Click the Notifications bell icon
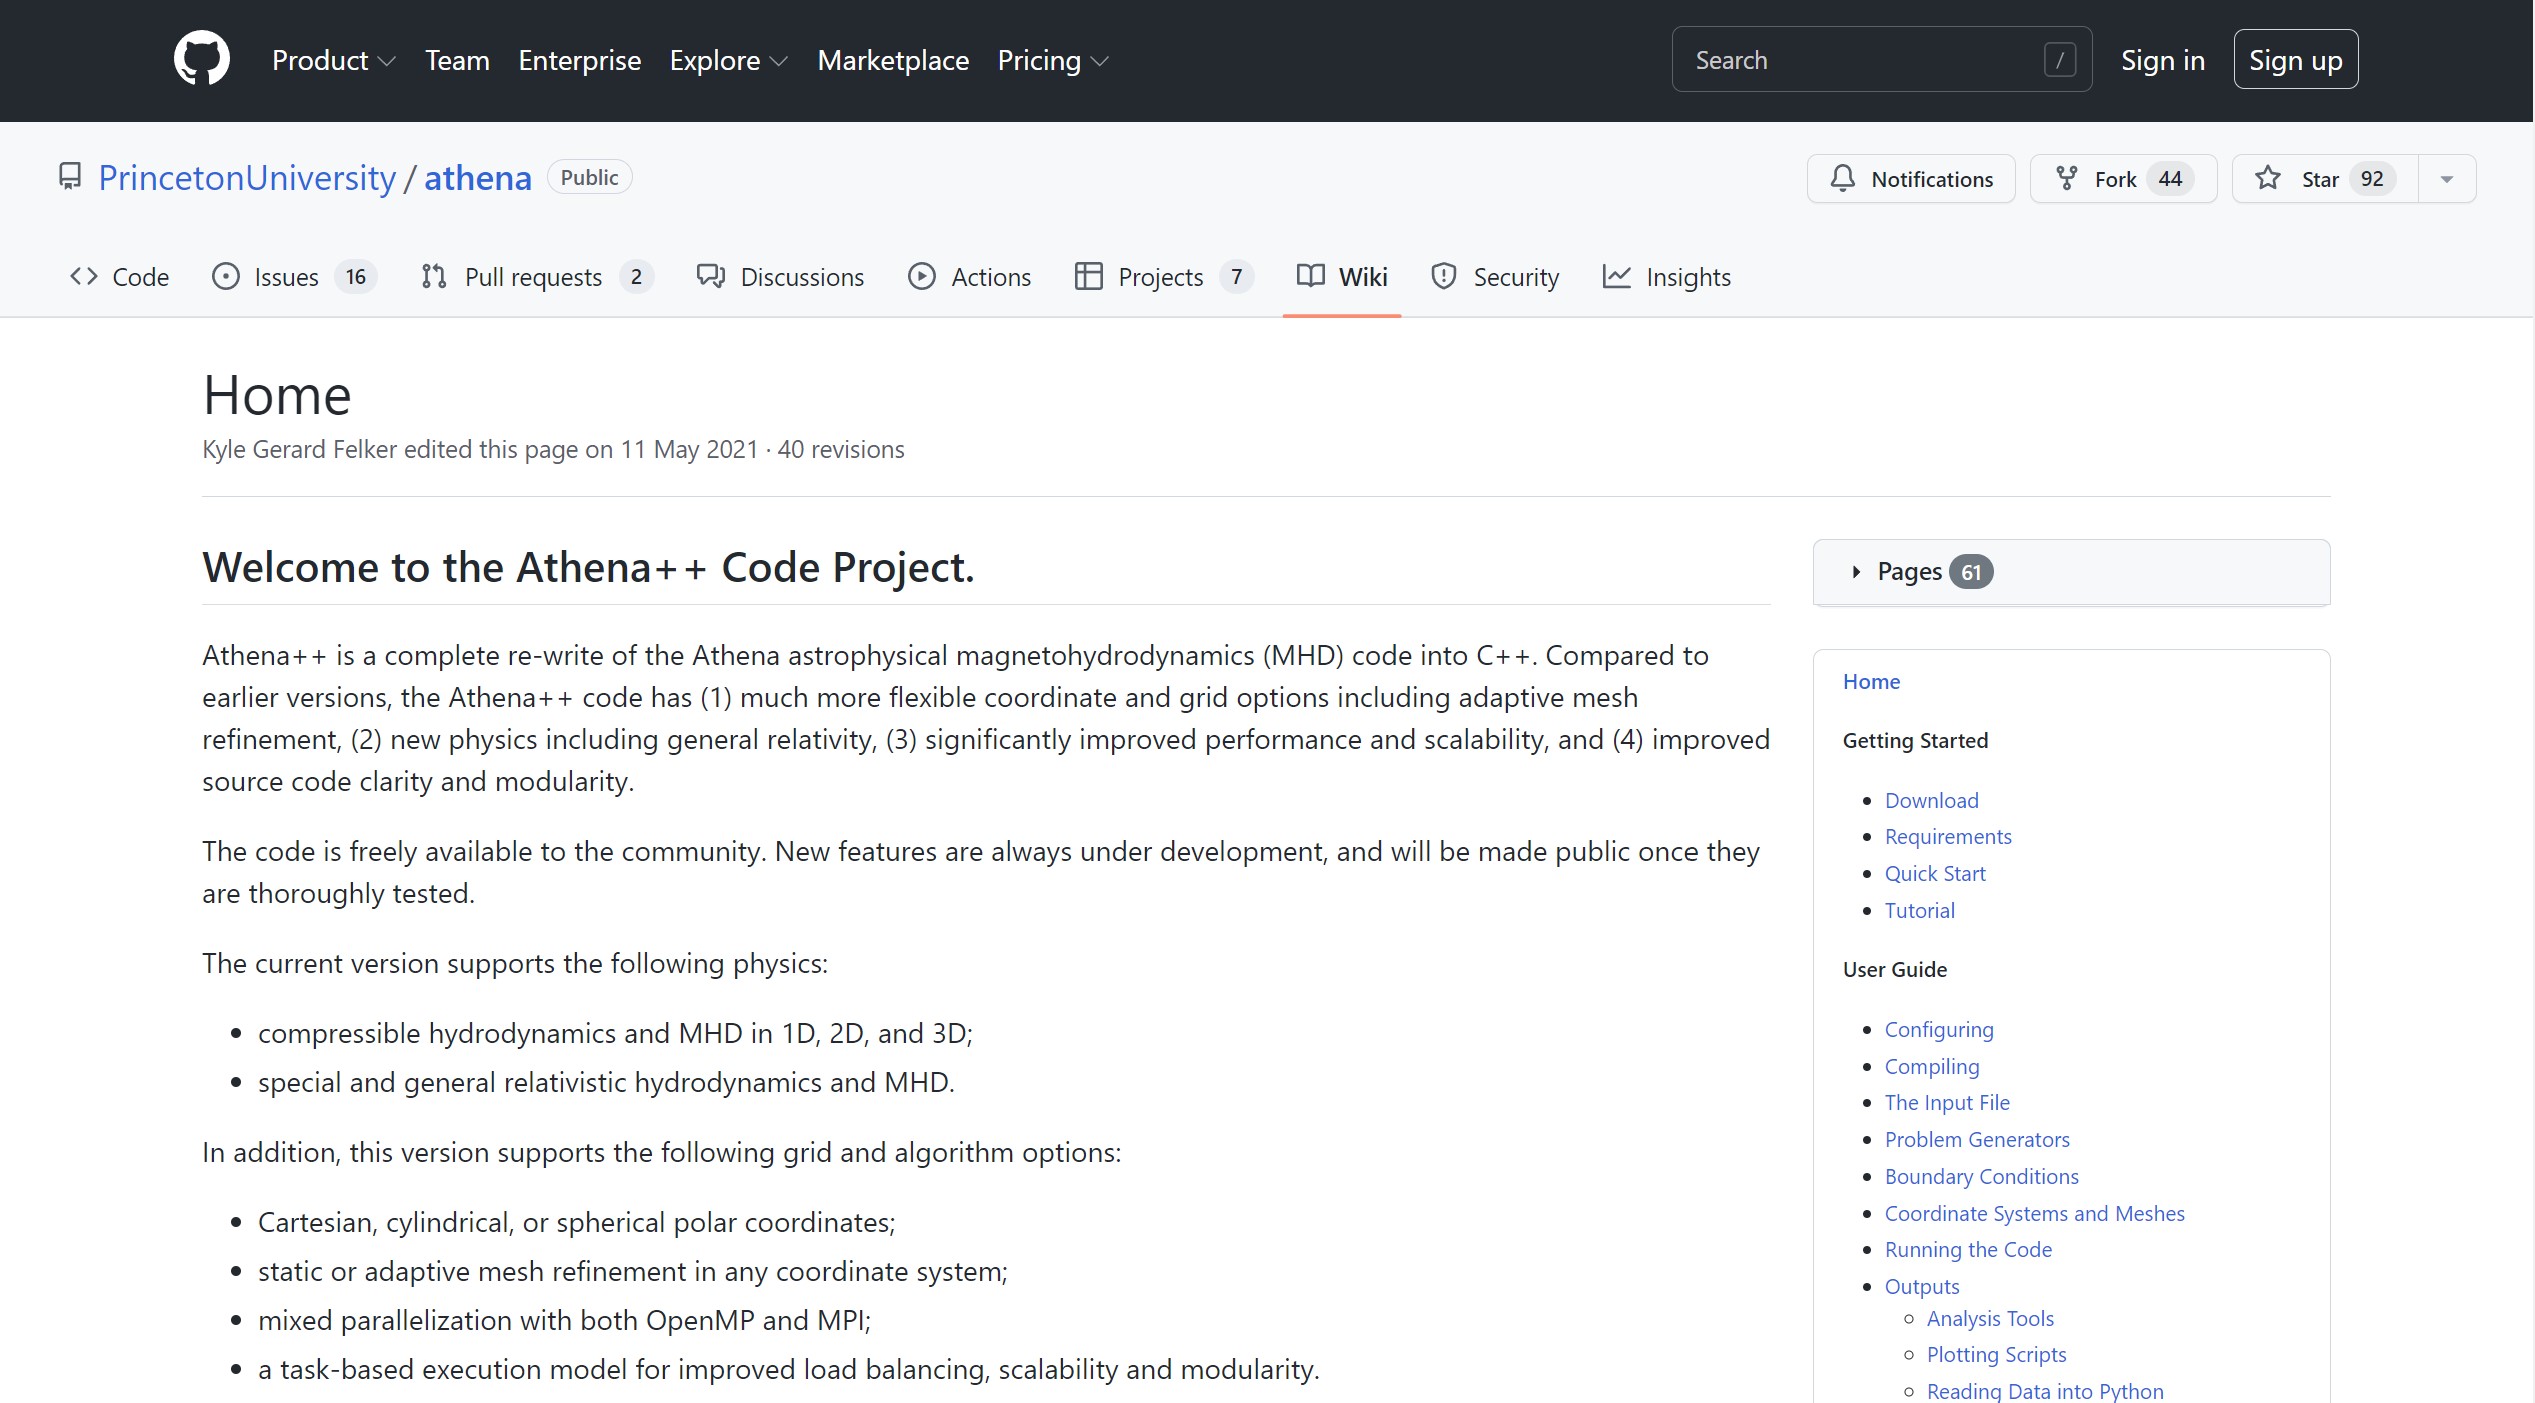The width and height of the screenshot is (2535, 1403). [1842, 179]
